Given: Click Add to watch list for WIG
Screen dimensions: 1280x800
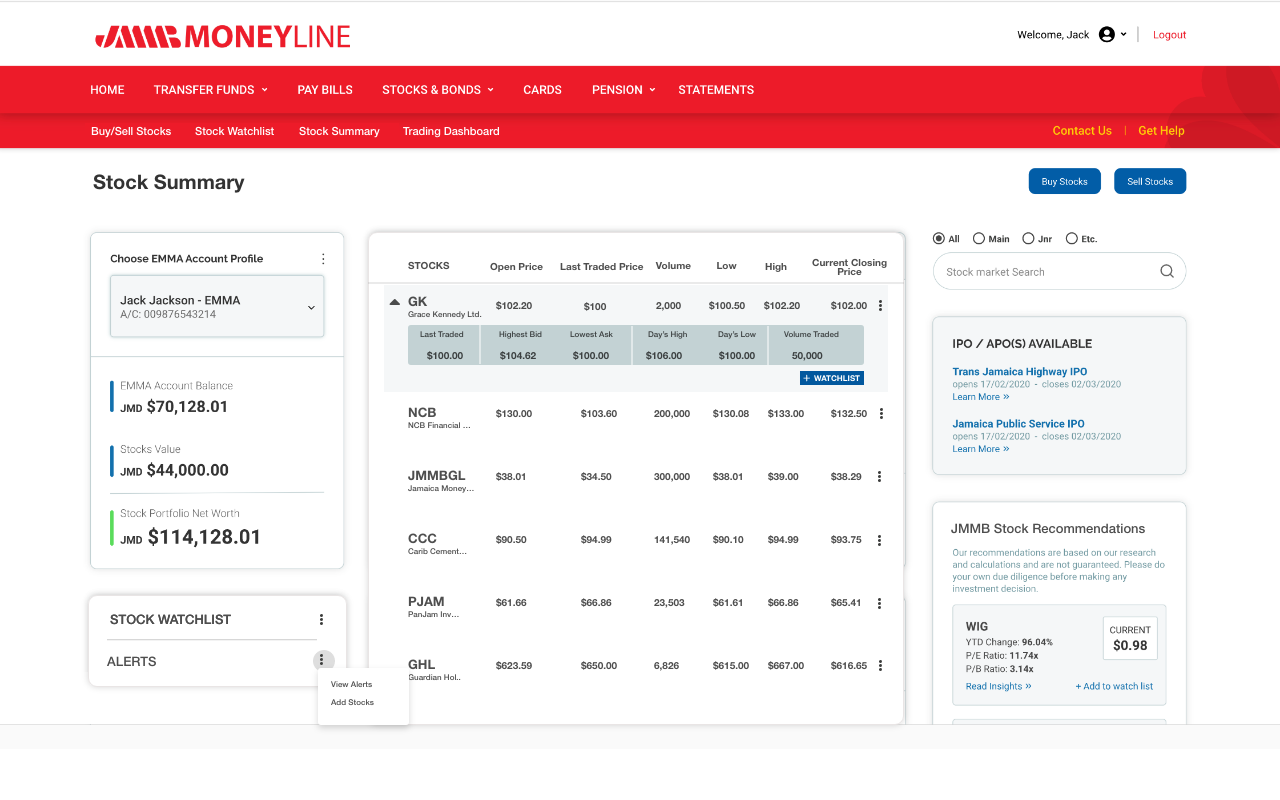Looking at the screenshot, I should click(x=1114, y=687).
